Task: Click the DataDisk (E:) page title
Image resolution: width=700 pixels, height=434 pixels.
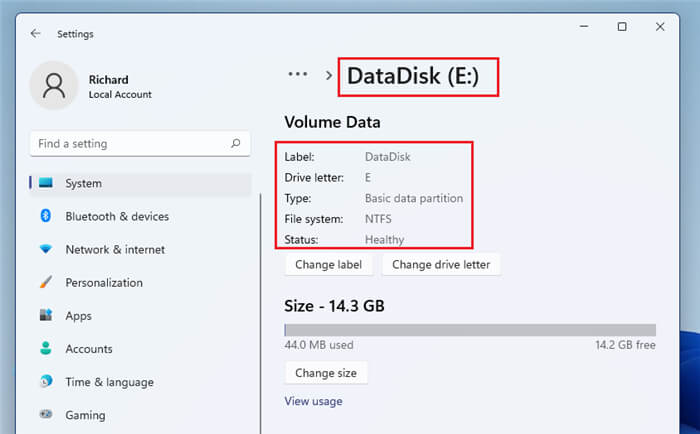Action: [x=413, y=75]
